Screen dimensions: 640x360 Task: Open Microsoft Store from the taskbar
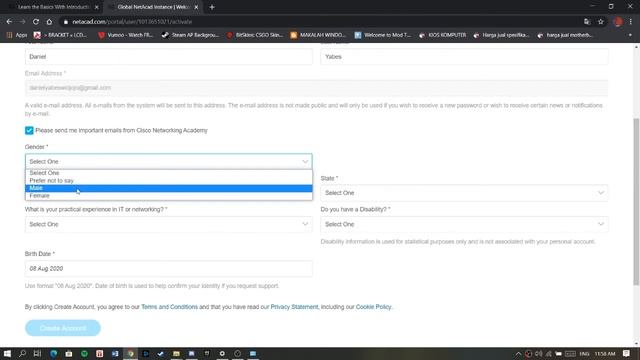pos(69,353)
